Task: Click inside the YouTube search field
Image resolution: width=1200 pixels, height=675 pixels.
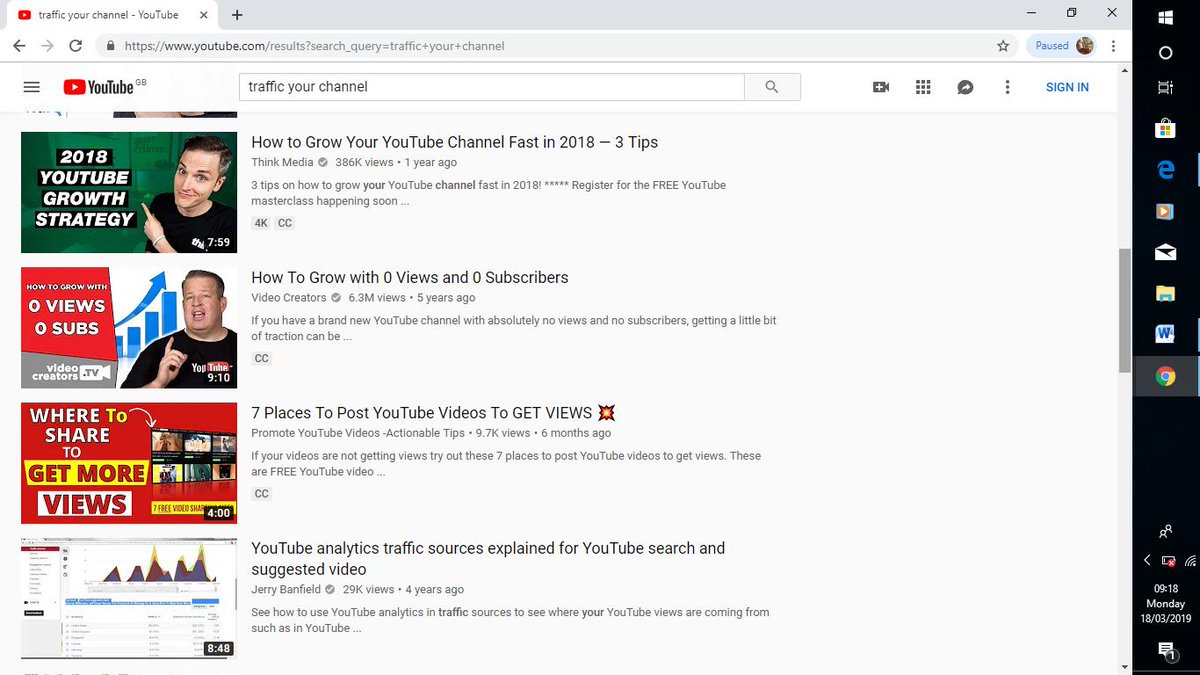Action: pos(492,87)
